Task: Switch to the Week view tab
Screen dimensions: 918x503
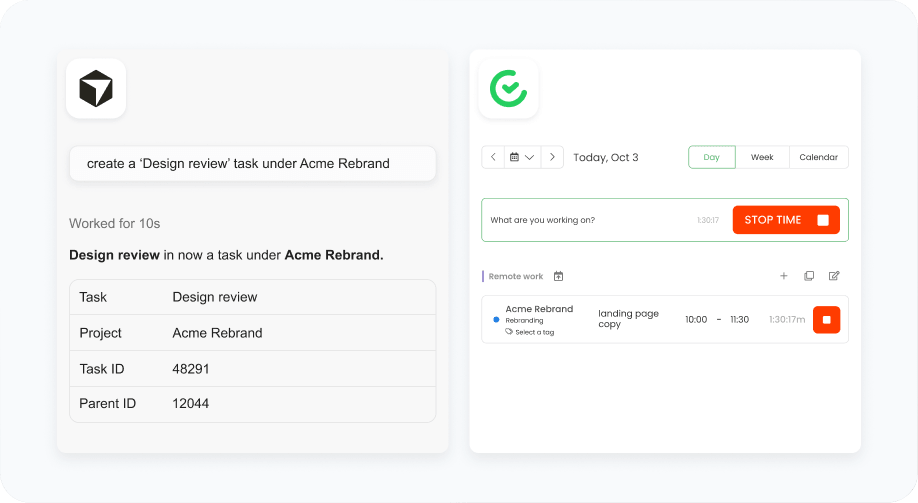Action: coord(762,157)
